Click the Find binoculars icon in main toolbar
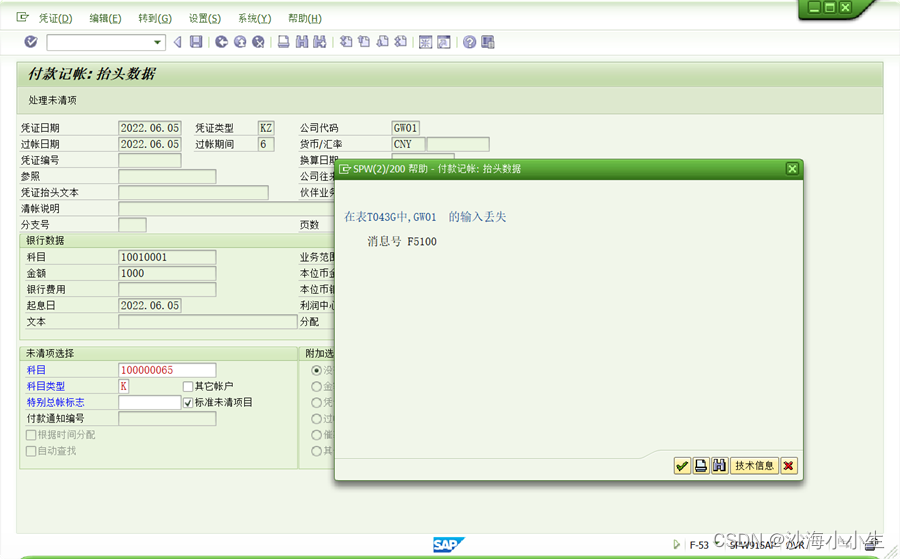Screen dimensions: 900x559 click(302, 42)
